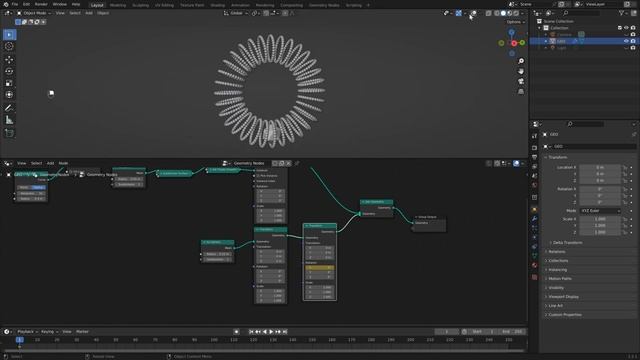The height and width of the screenshot is (360, 640).
Task: Open the File menu
Action: pos(15,4)
